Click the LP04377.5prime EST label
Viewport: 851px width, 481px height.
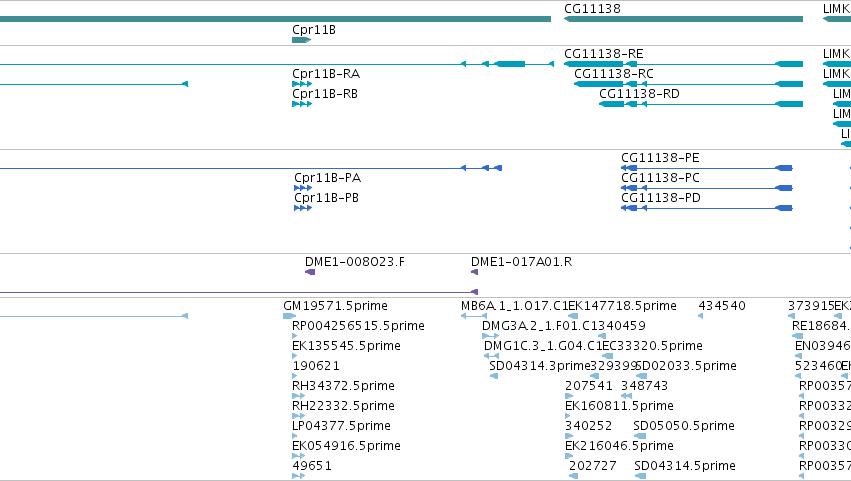pyautogui.click(x=341, y=426)
